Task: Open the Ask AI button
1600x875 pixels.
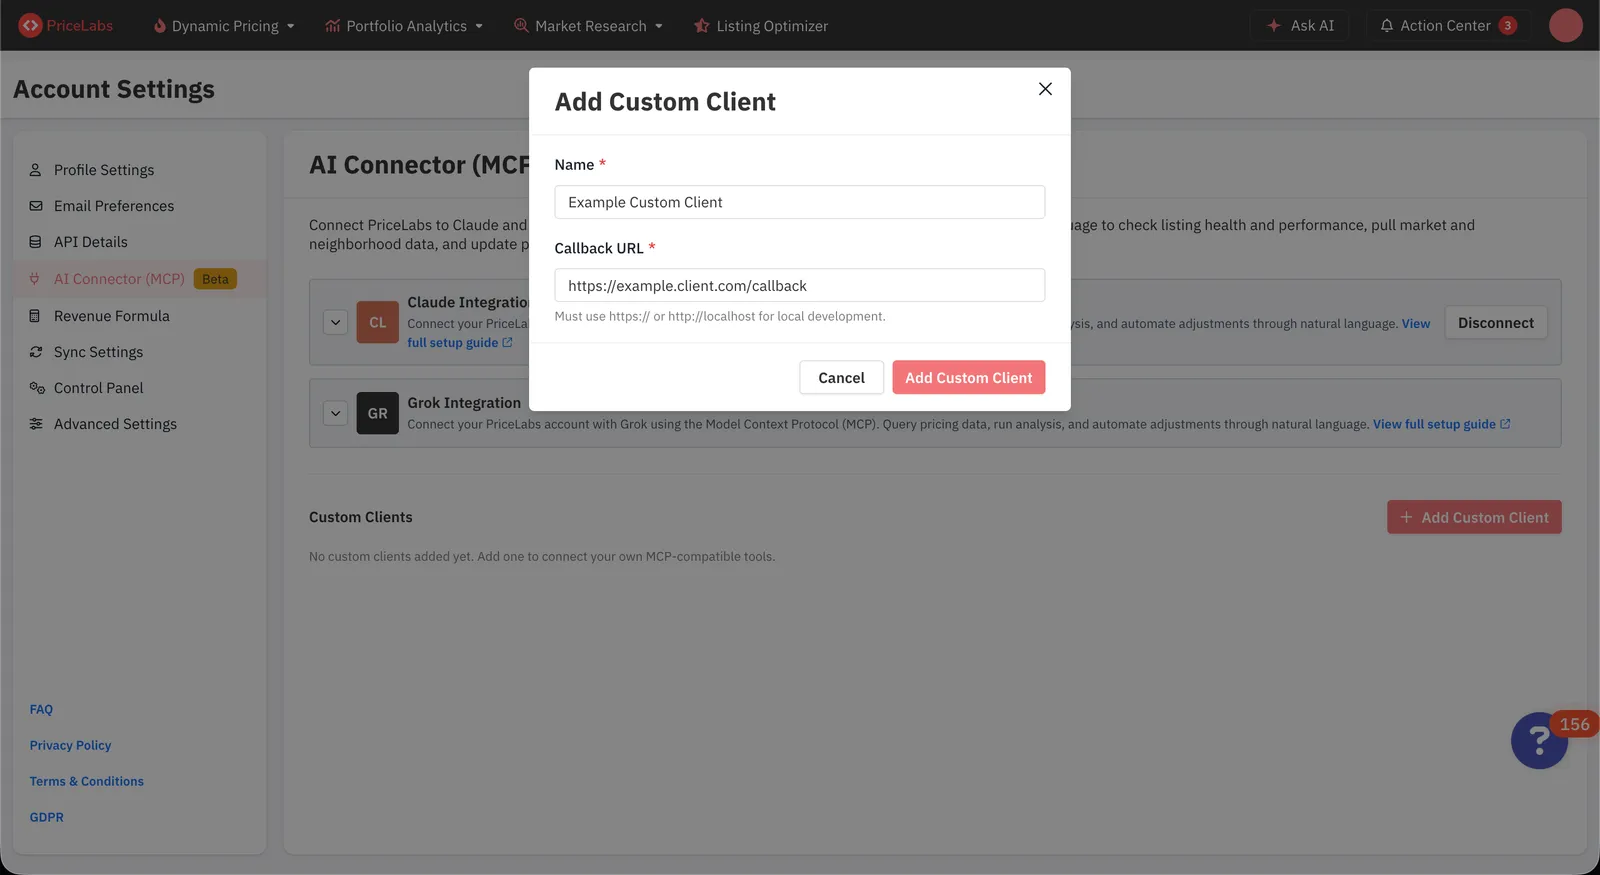Action: [1300, 26]
